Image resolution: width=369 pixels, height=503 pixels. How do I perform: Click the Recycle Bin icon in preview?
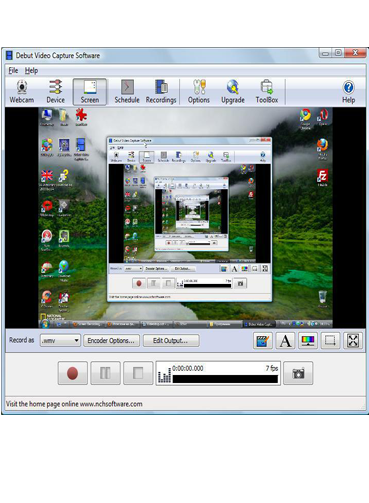point(322,298)
